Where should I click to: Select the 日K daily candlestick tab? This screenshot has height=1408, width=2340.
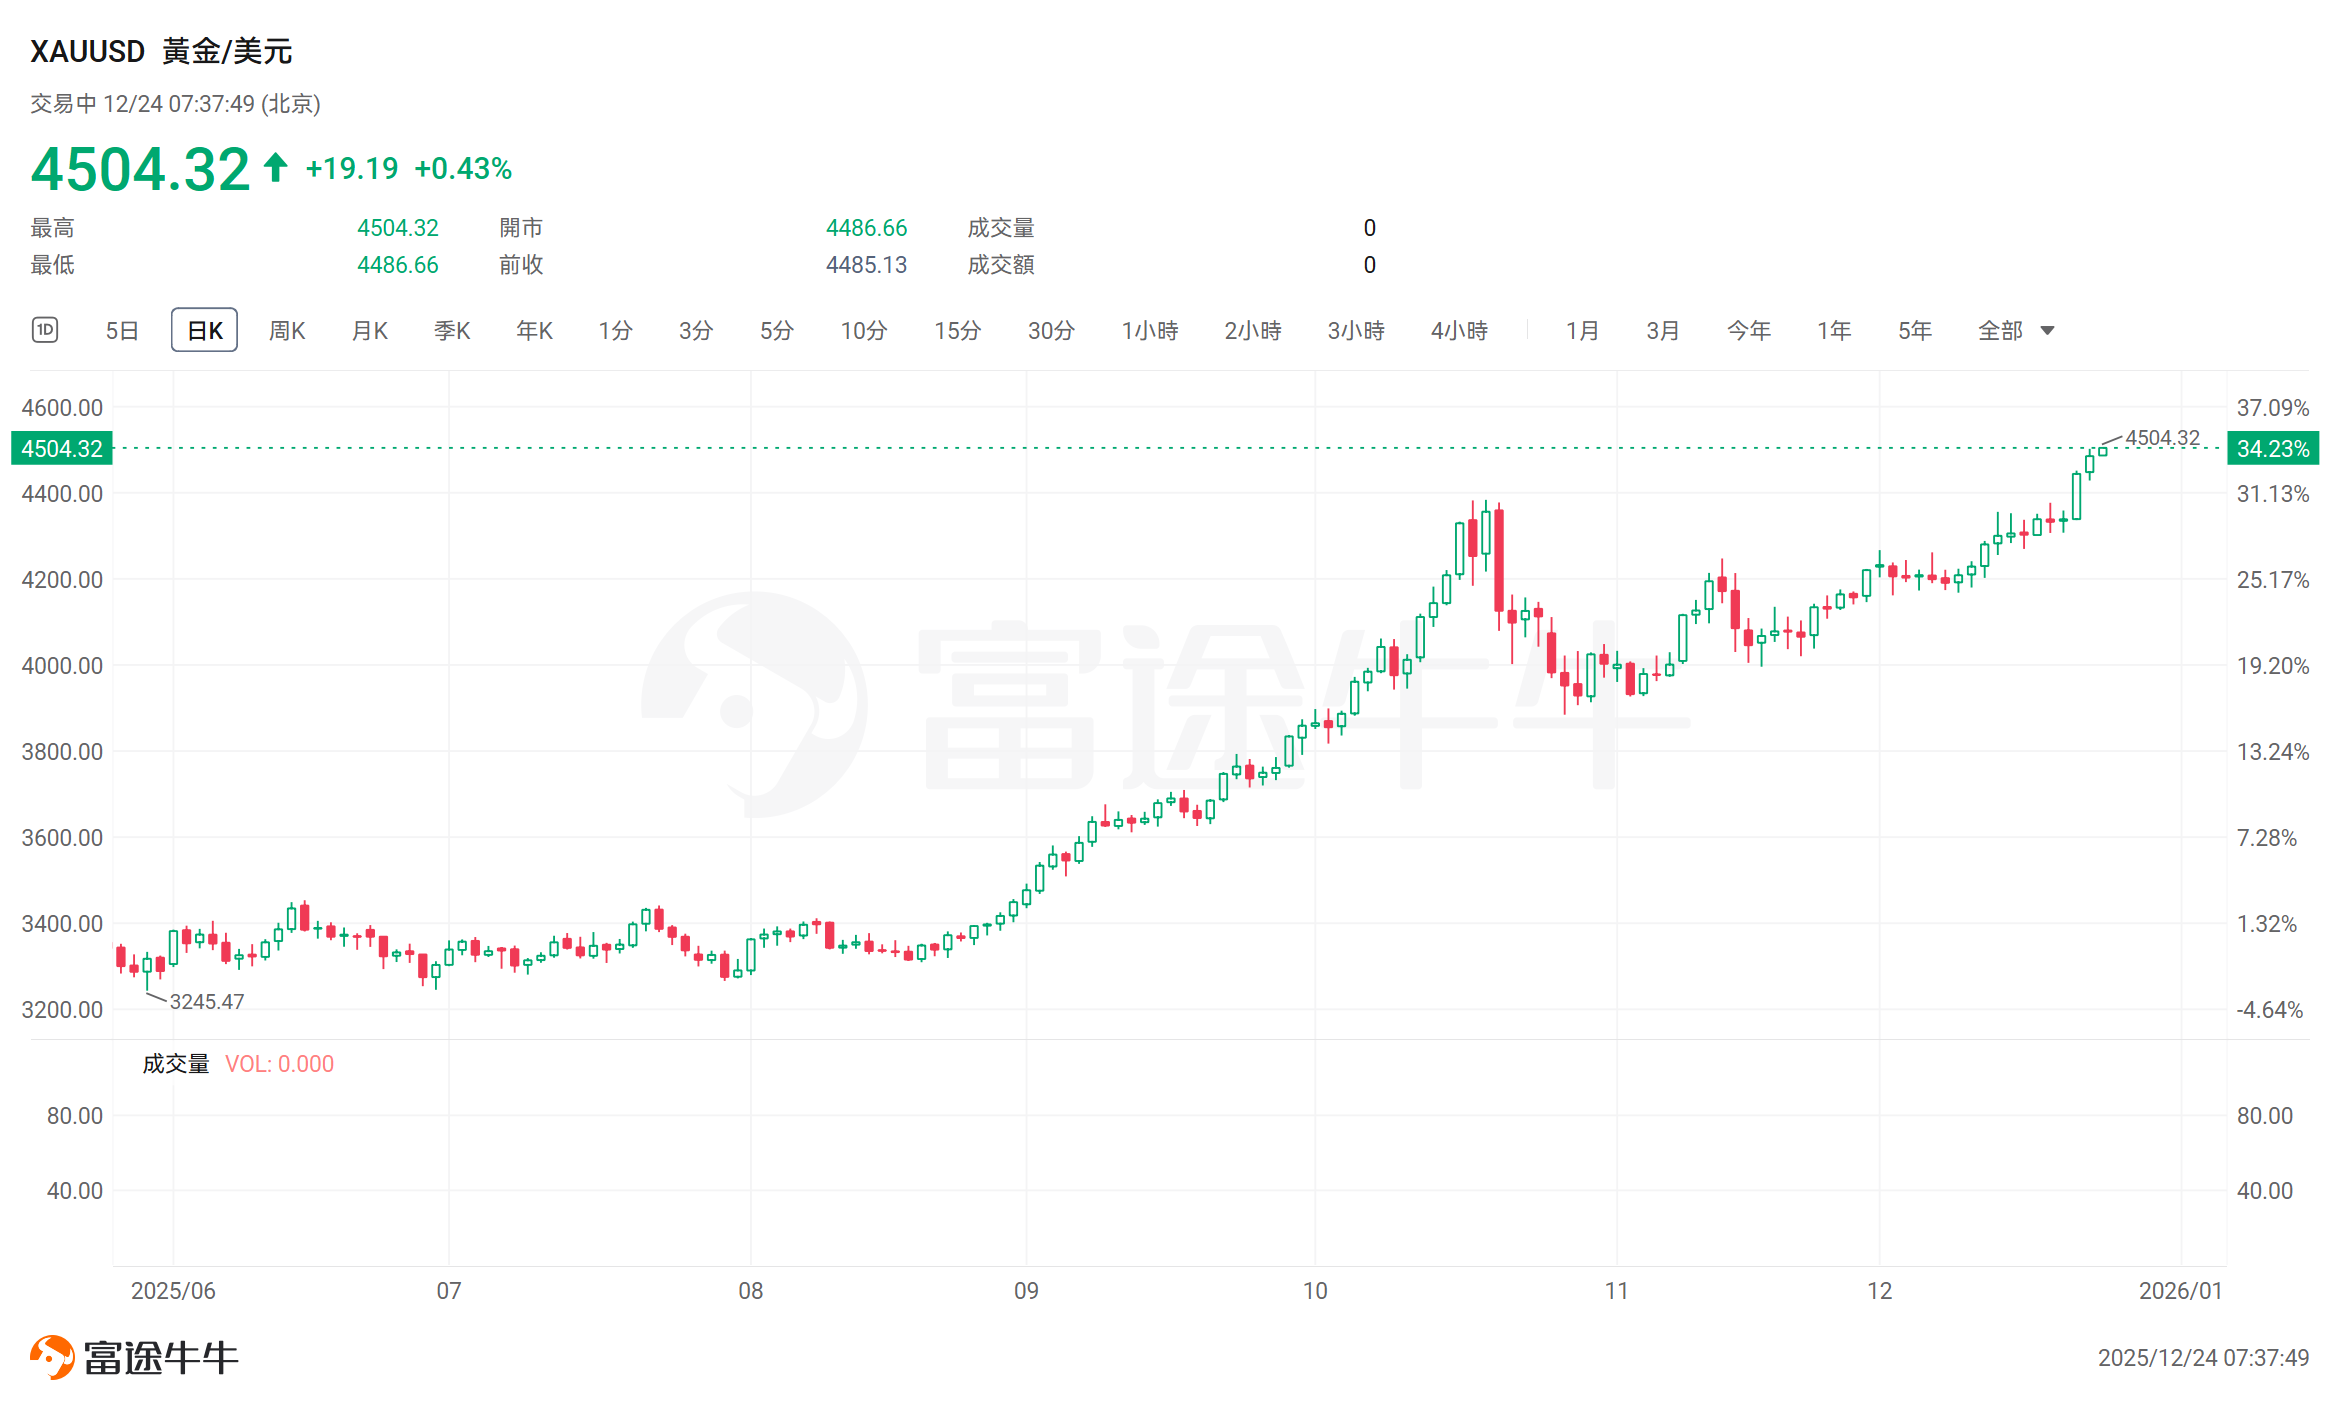[x=204, y=330]
